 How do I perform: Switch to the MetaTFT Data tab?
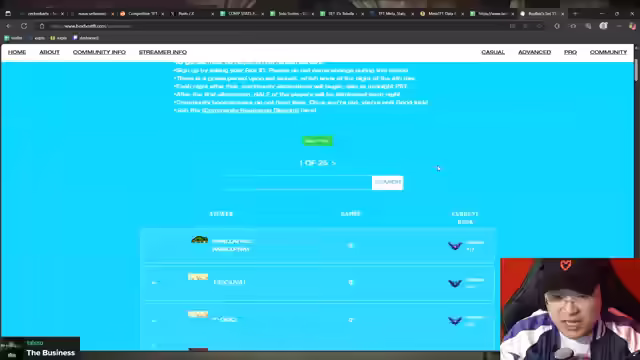[x=442, y=13]
